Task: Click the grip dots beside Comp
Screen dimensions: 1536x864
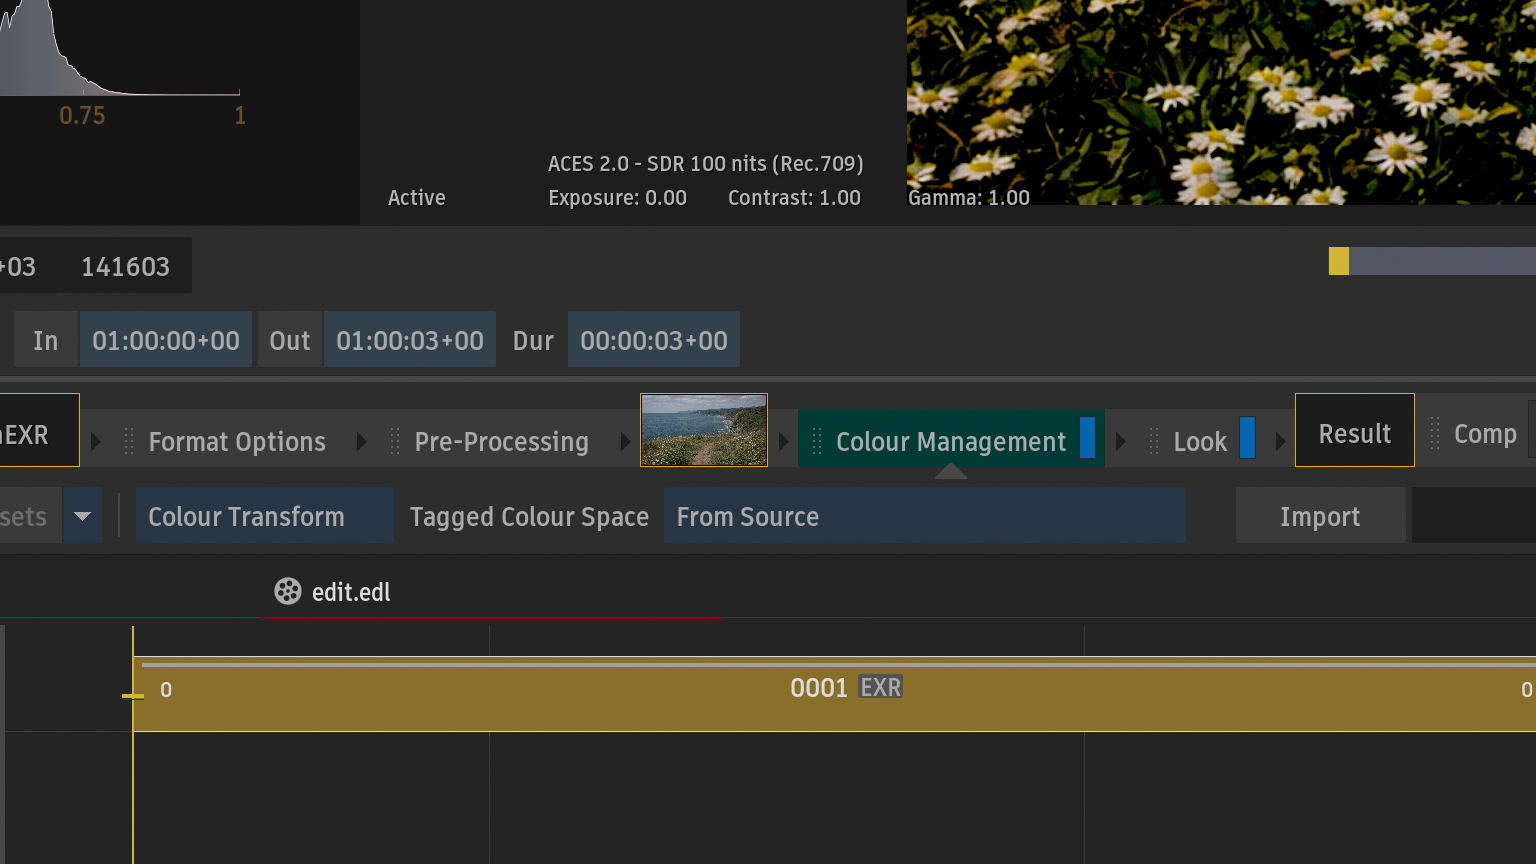Action: point(1435,434)
